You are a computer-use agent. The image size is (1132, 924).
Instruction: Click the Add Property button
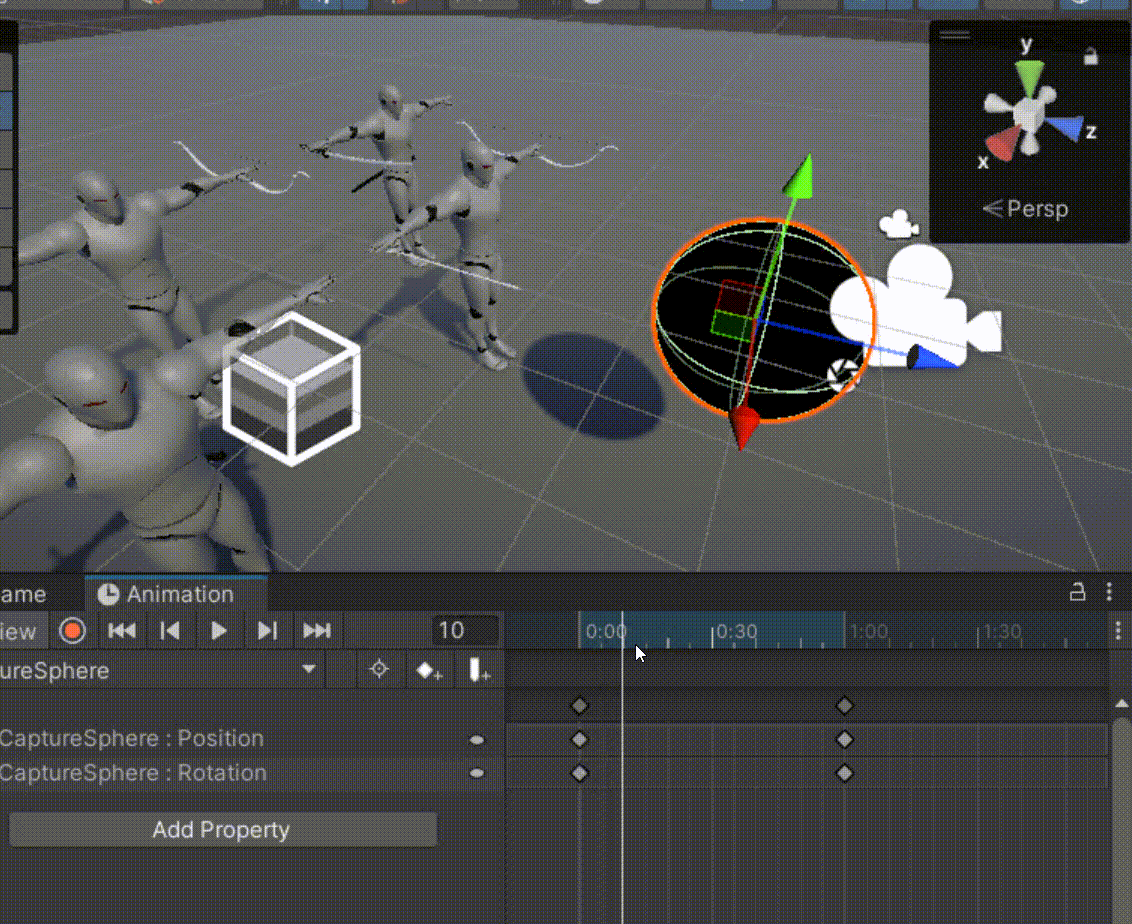point(222,829)
